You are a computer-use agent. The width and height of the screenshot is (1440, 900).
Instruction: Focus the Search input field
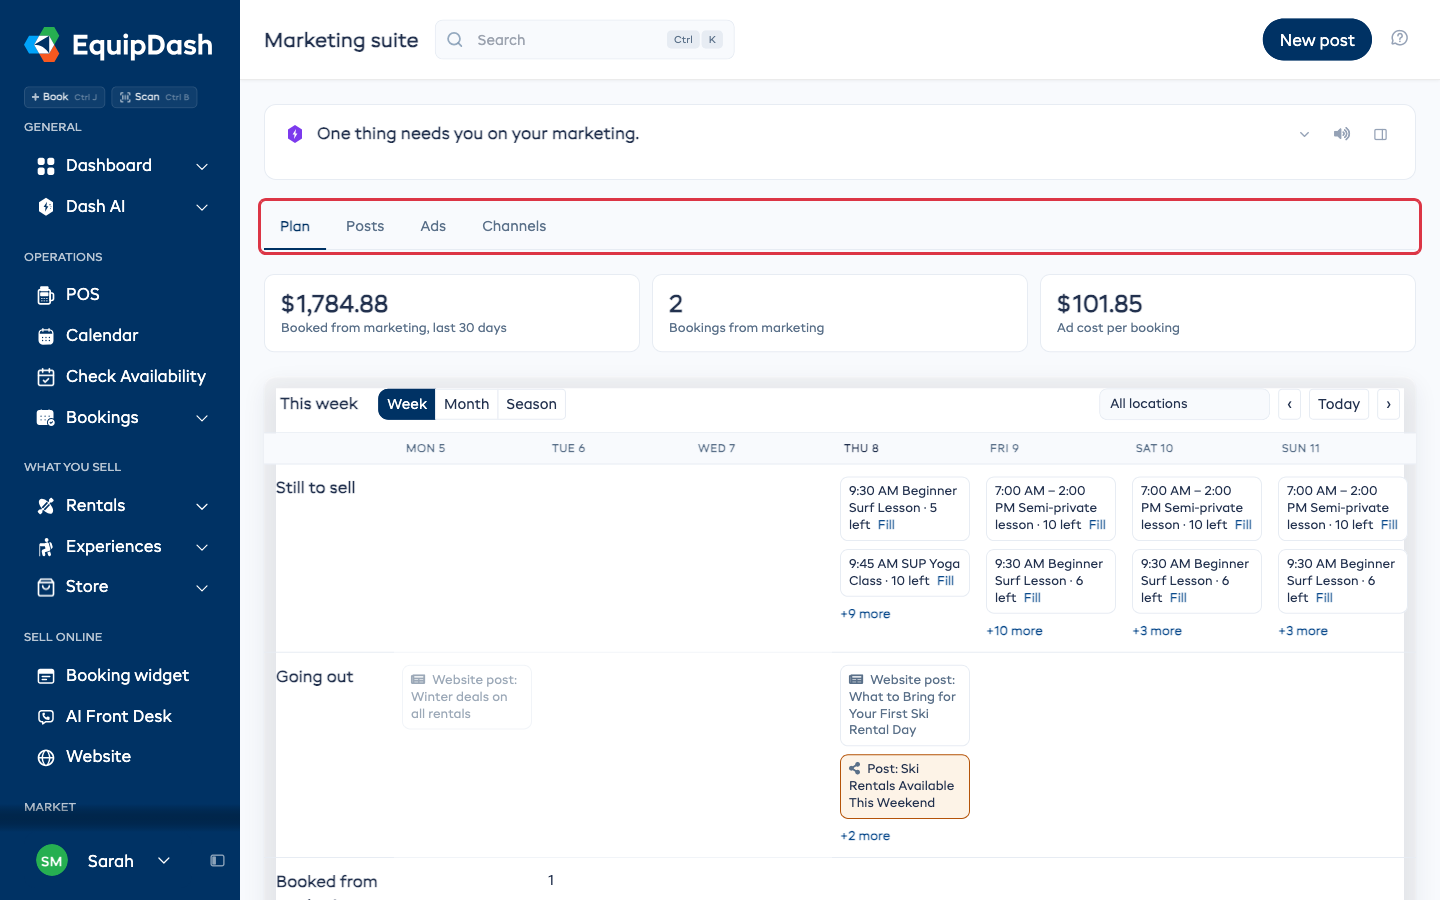coord(584,40)
